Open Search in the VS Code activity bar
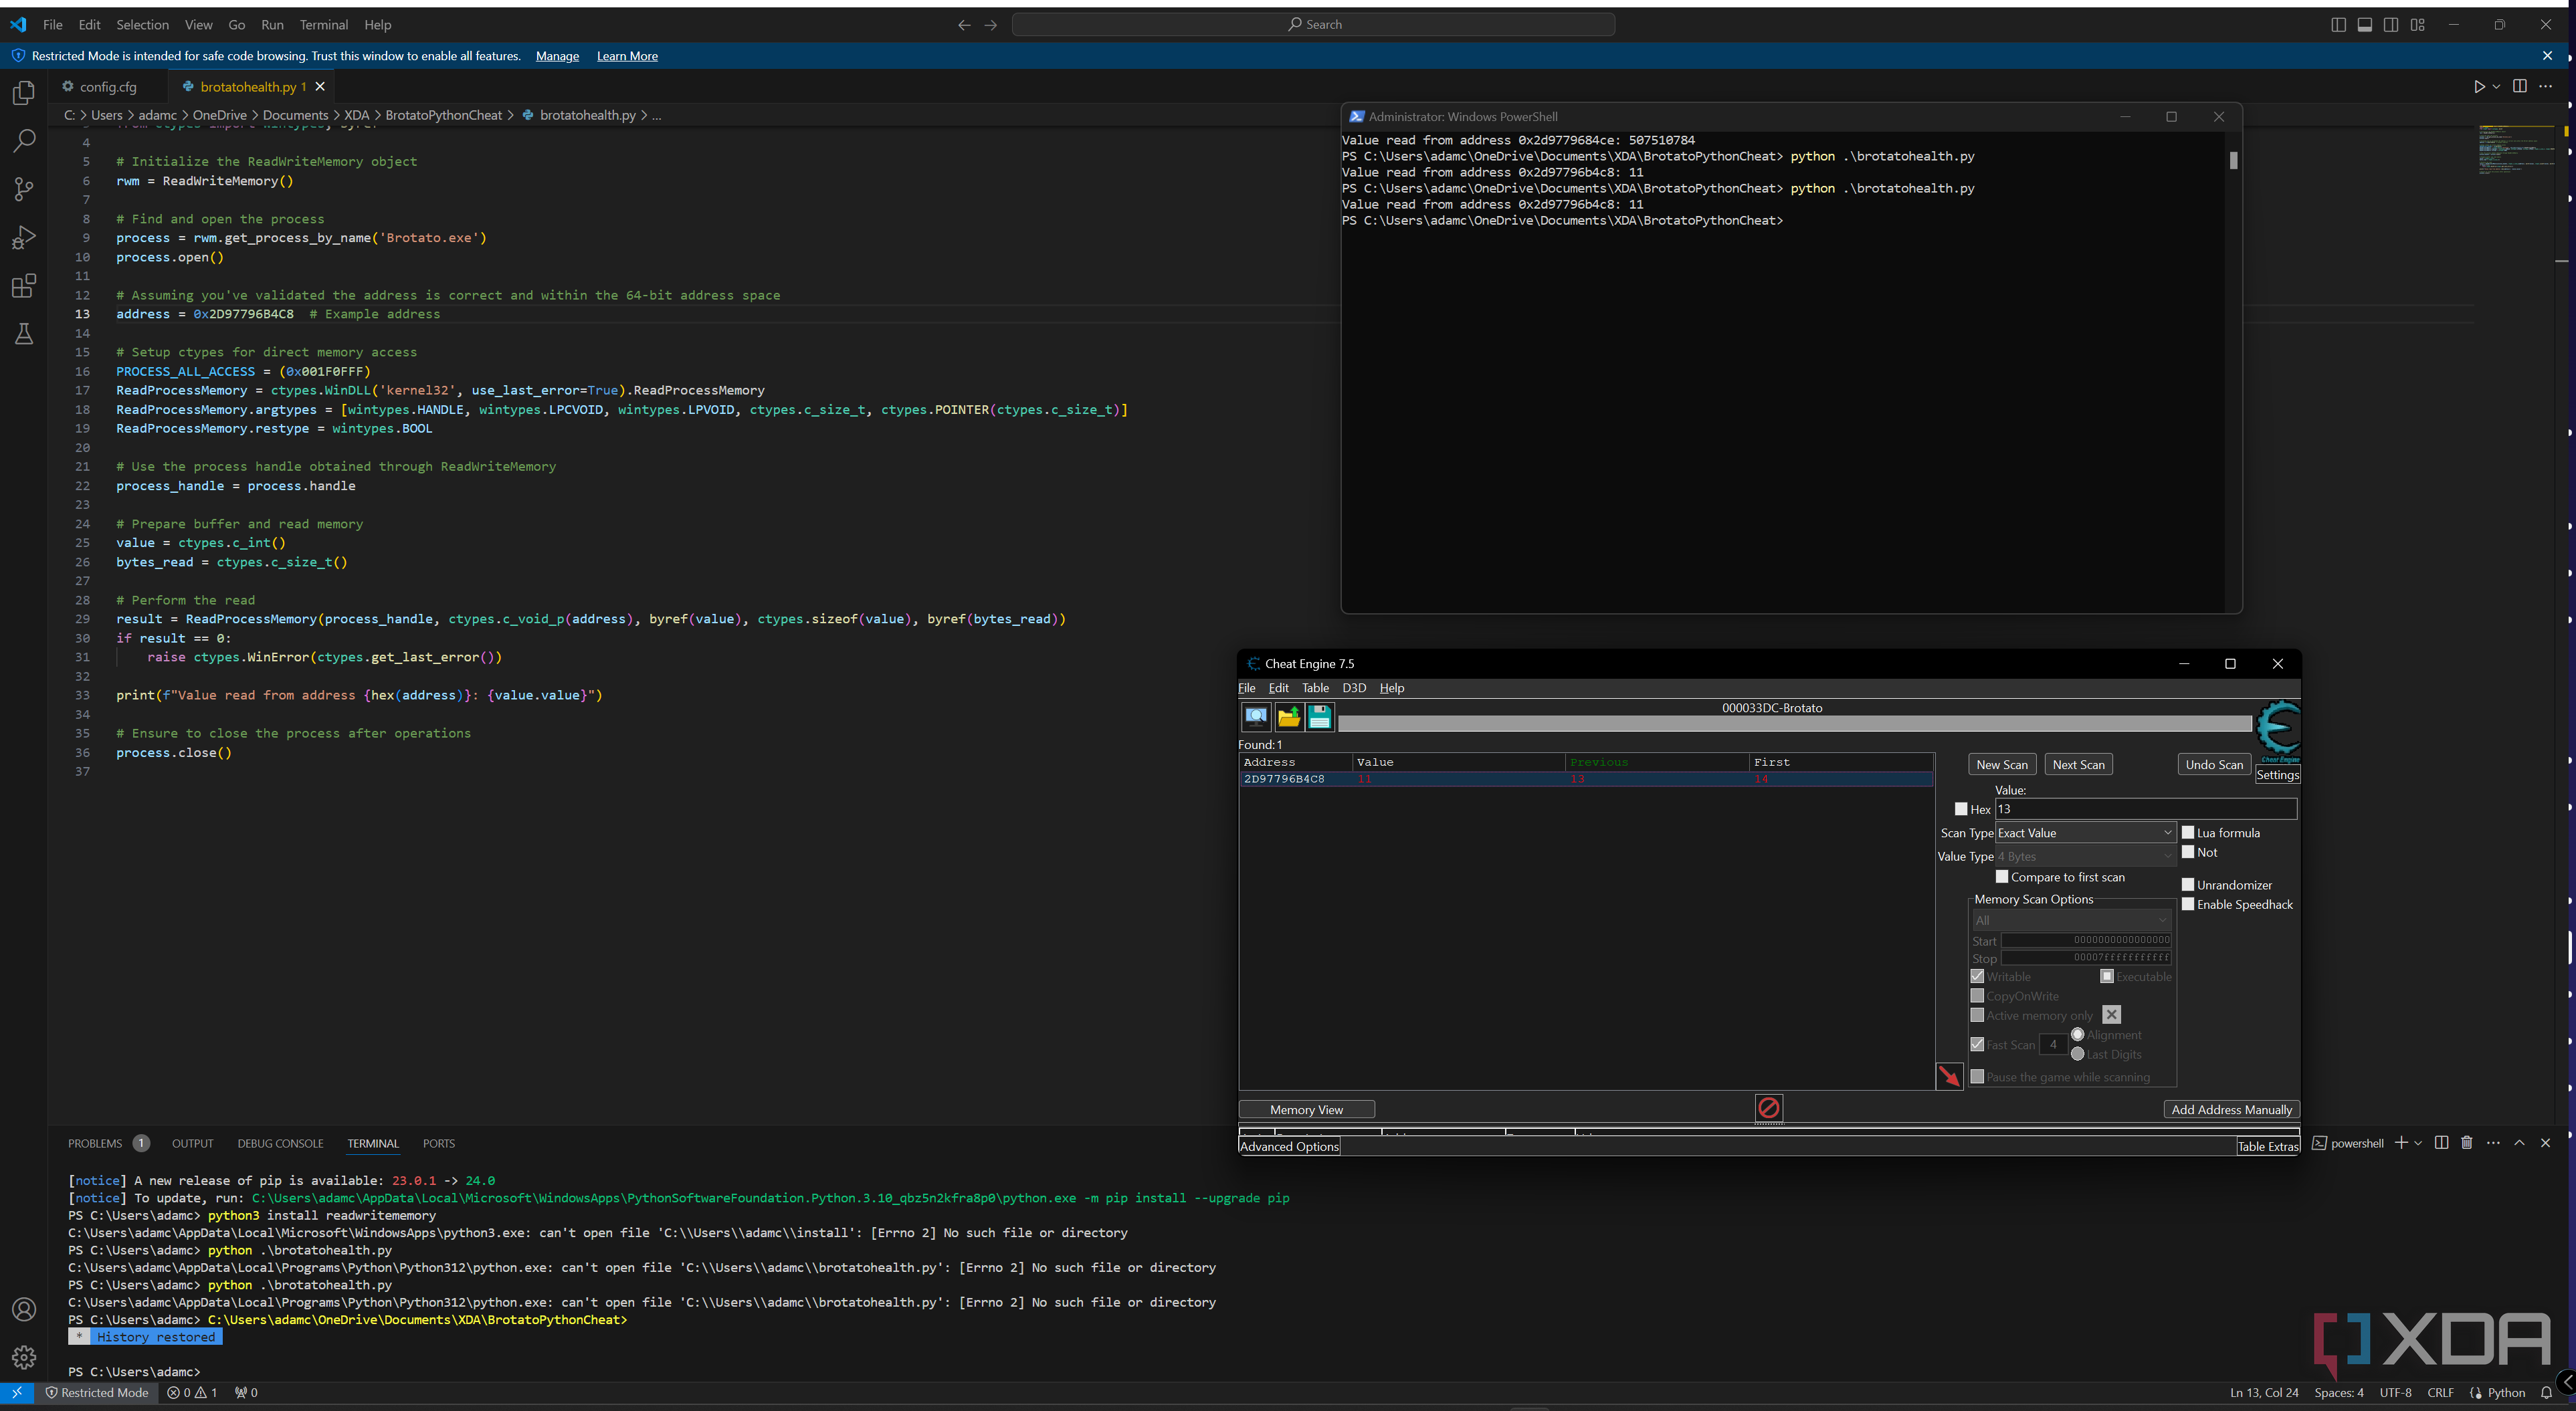Screen dimensions: 2576x1411 coord(24,141)
